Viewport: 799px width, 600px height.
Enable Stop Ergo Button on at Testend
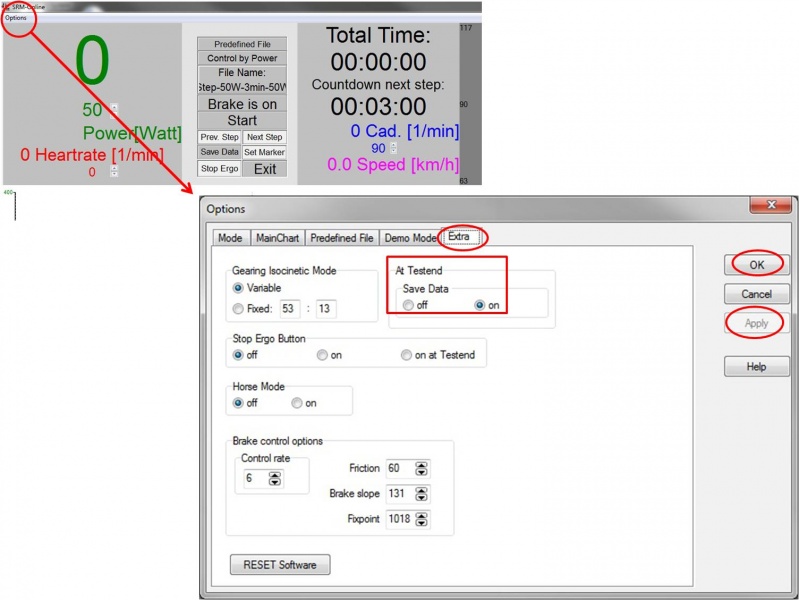(x=406, y=355)
